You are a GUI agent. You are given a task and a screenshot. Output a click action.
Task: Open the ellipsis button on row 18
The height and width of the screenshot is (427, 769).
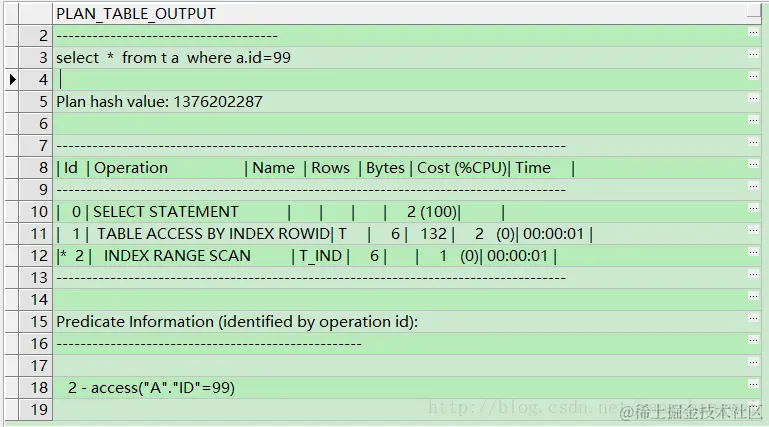tap(754, 385)
